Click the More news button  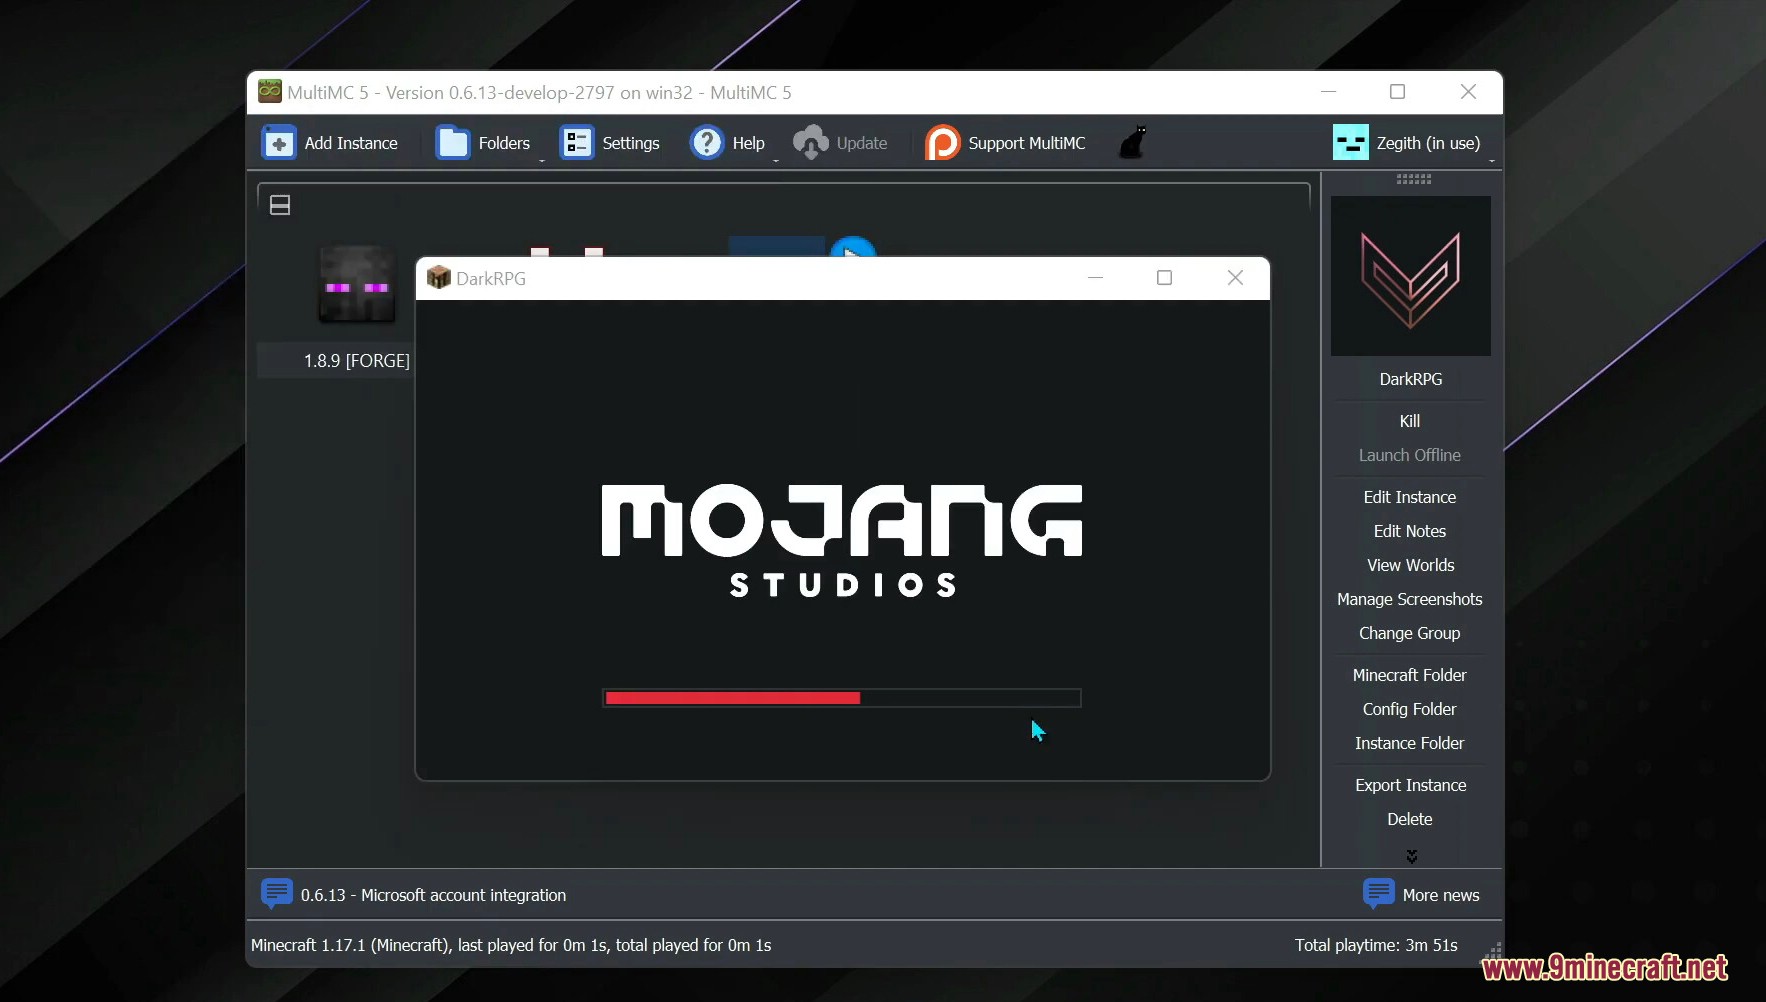(x=1421, y=895)
